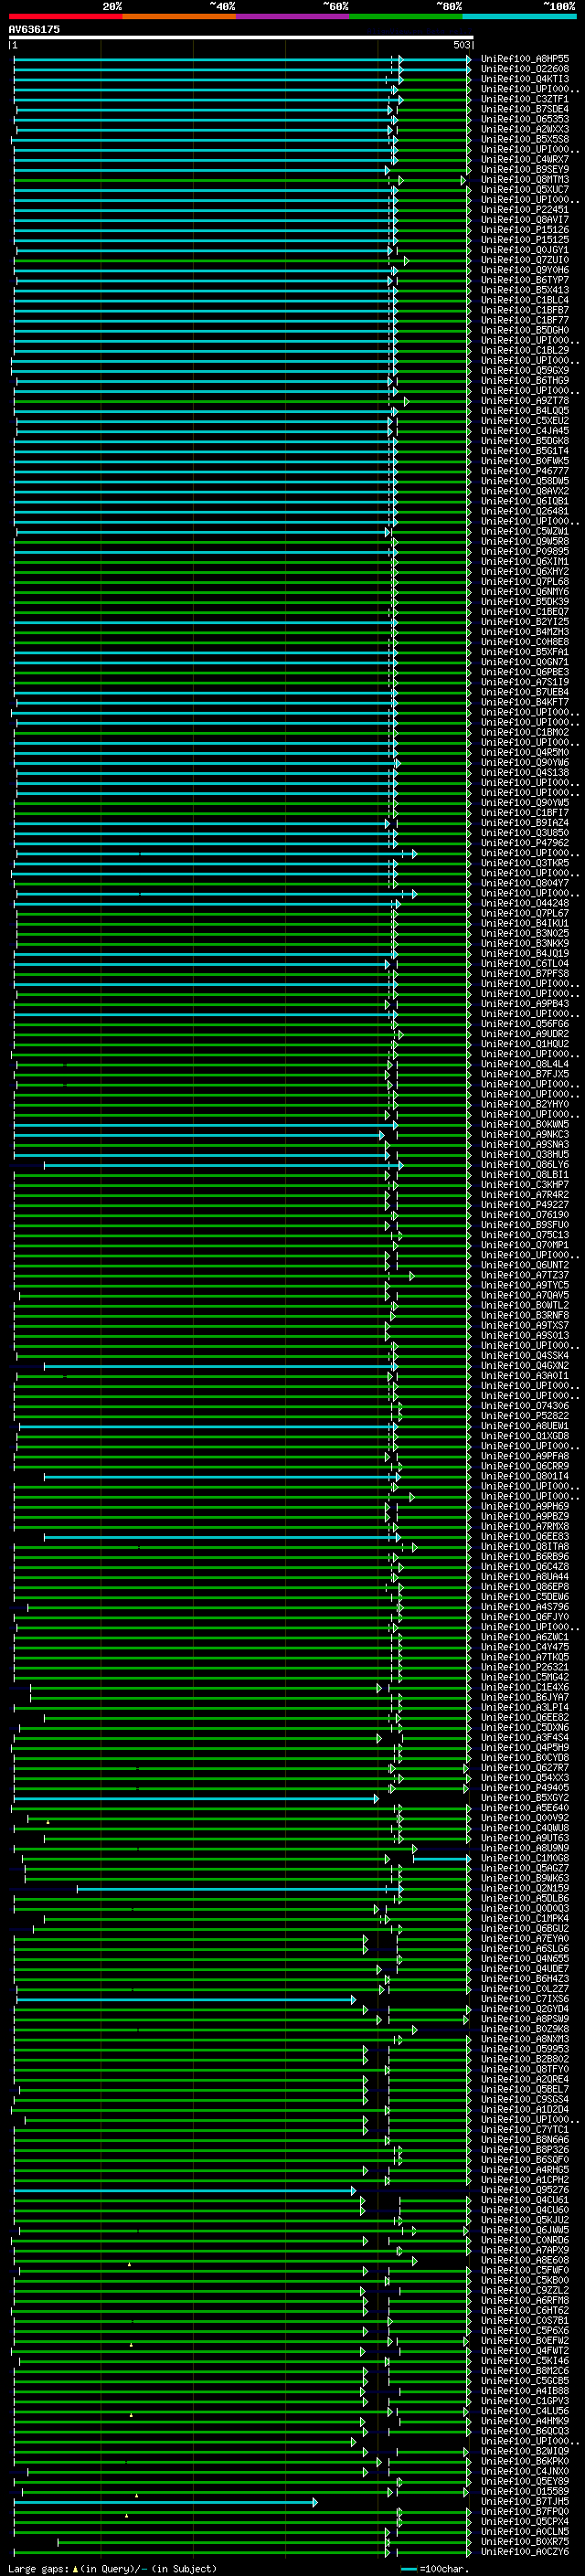This screenshot has height=2576, width=585.
Task: Click the orange ~40% identity color segment
Action: (x=179, y=16)
